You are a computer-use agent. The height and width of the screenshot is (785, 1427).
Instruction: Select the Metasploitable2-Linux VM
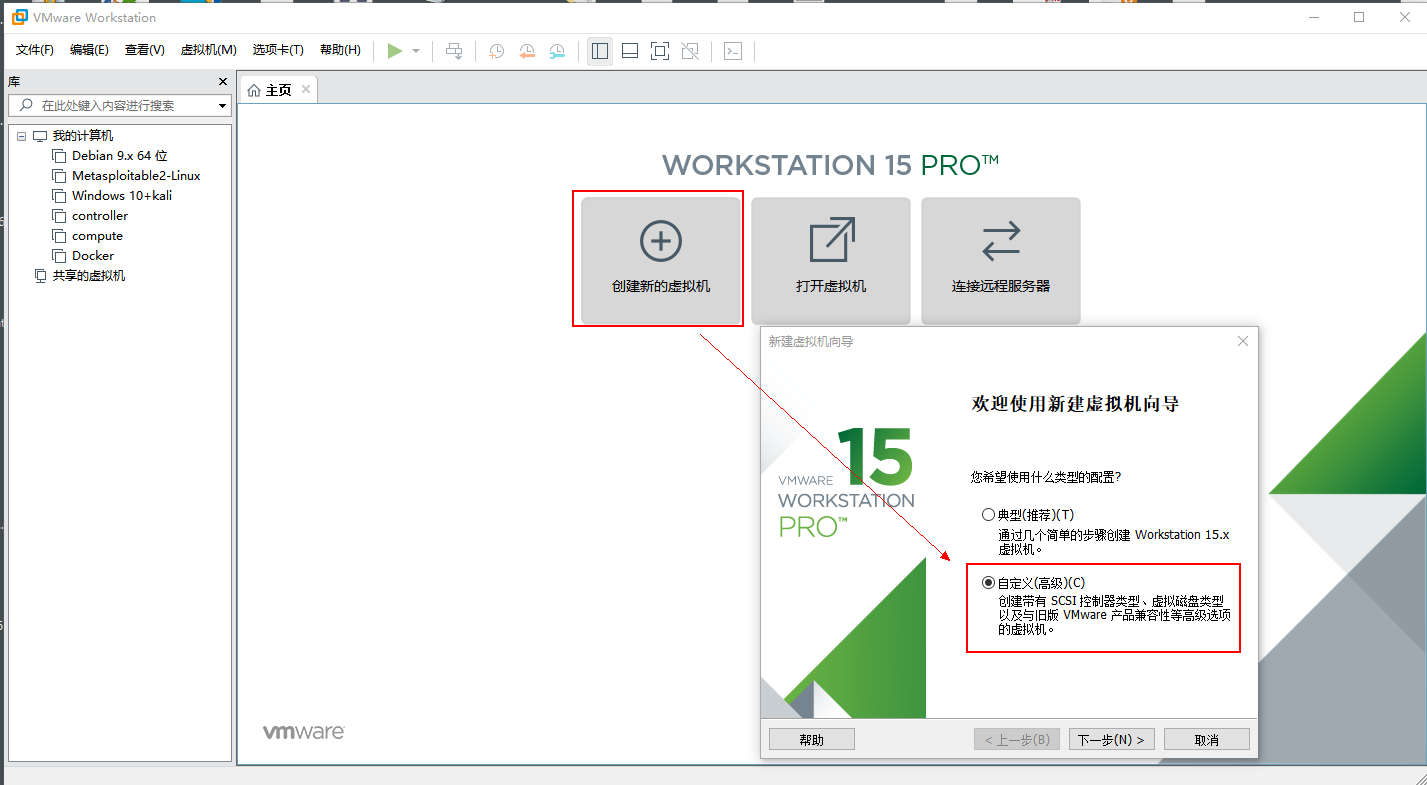pos(136,176)
